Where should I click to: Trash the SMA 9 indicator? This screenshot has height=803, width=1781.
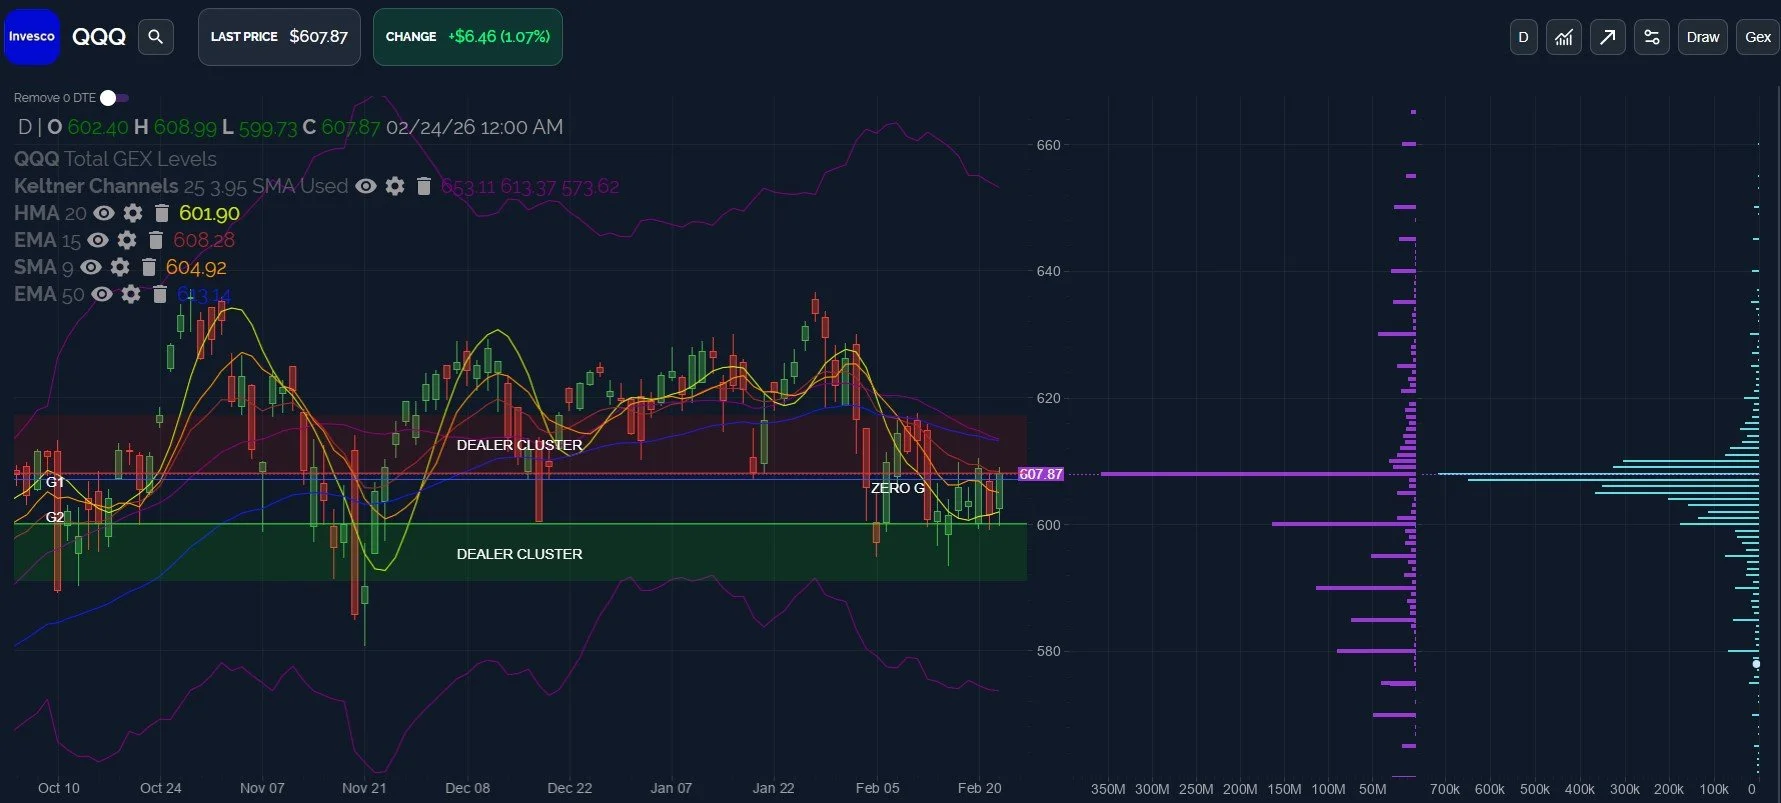point(148,267)
